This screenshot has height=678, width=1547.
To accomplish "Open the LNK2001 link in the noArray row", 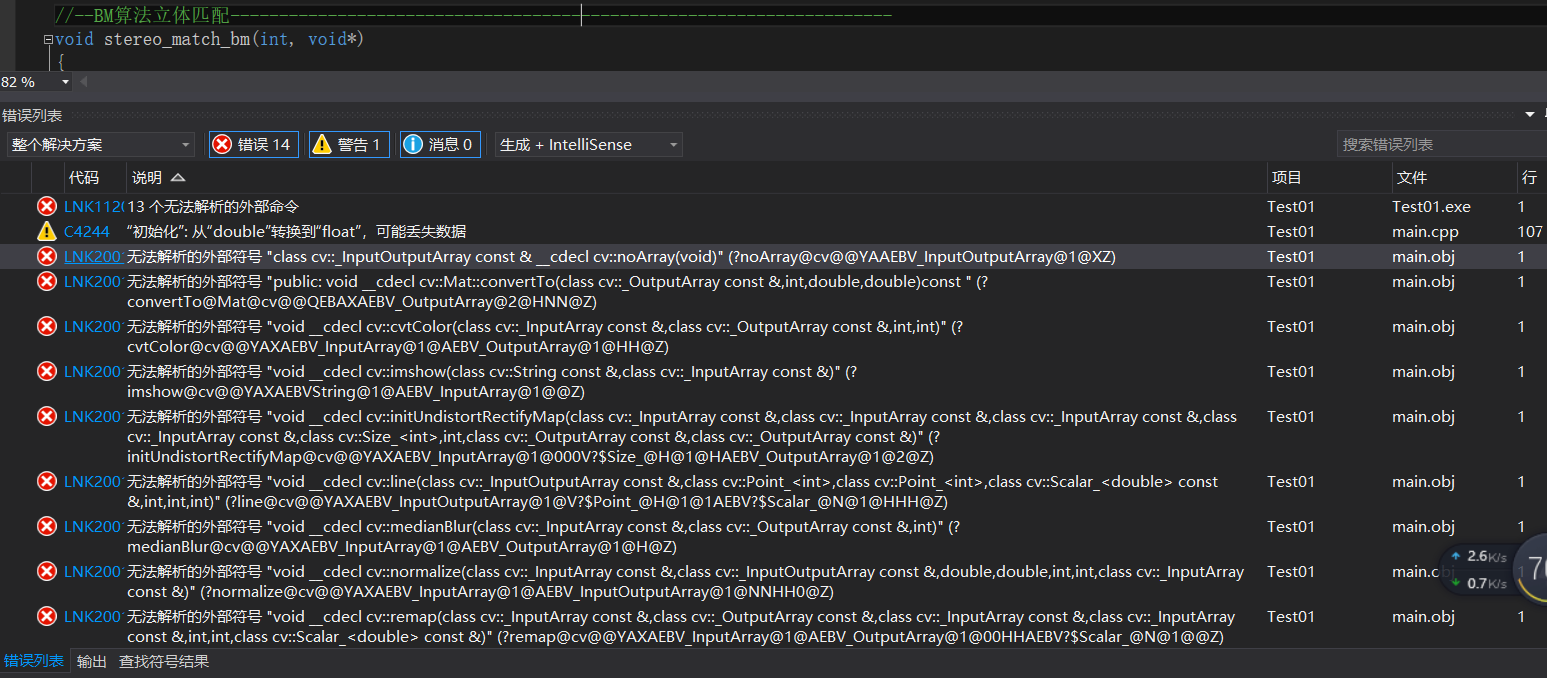I will tap(93, 257).
